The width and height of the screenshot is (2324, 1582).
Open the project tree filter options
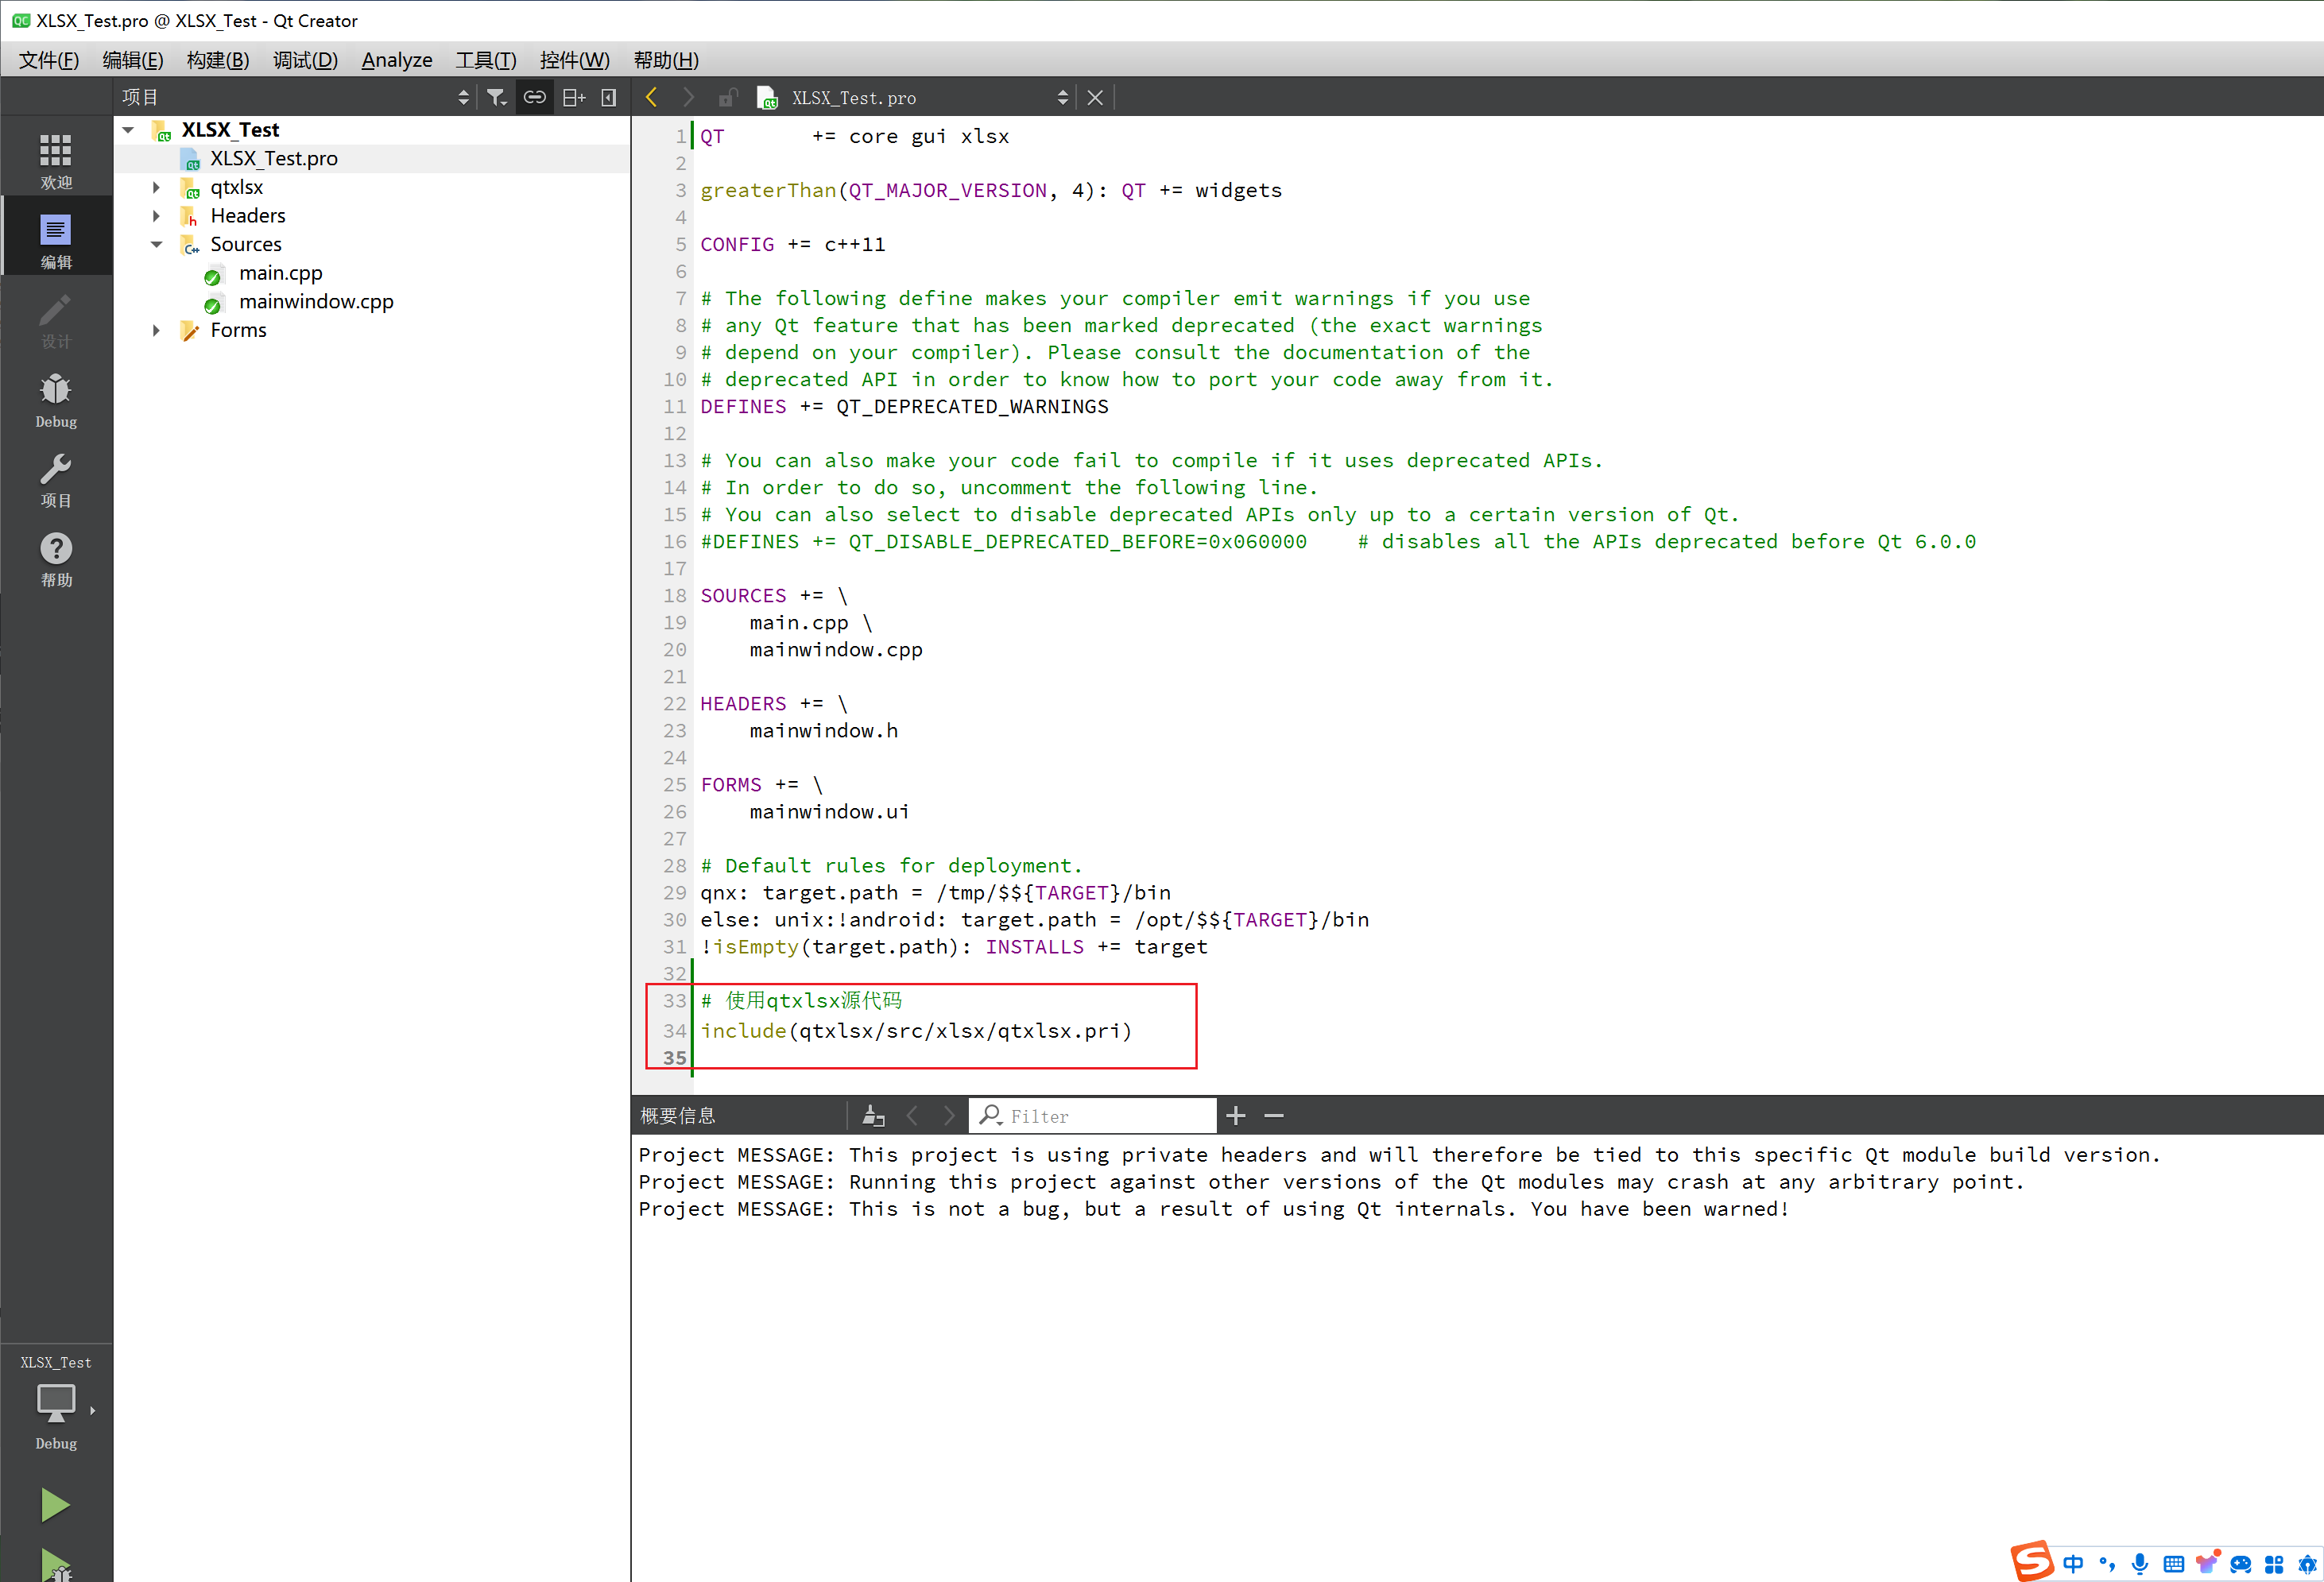497,97
